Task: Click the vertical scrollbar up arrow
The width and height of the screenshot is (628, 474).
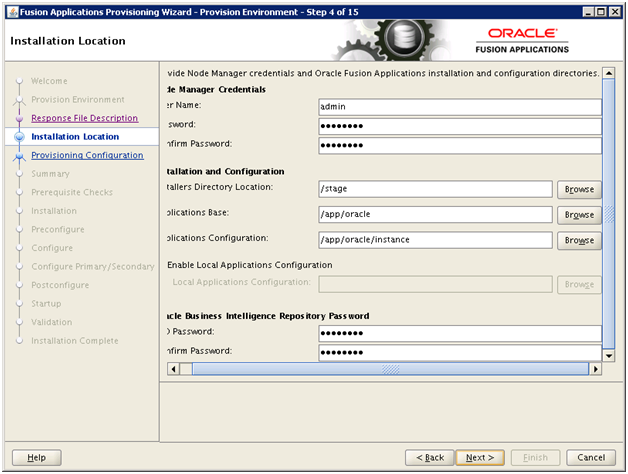Action: 608,73
